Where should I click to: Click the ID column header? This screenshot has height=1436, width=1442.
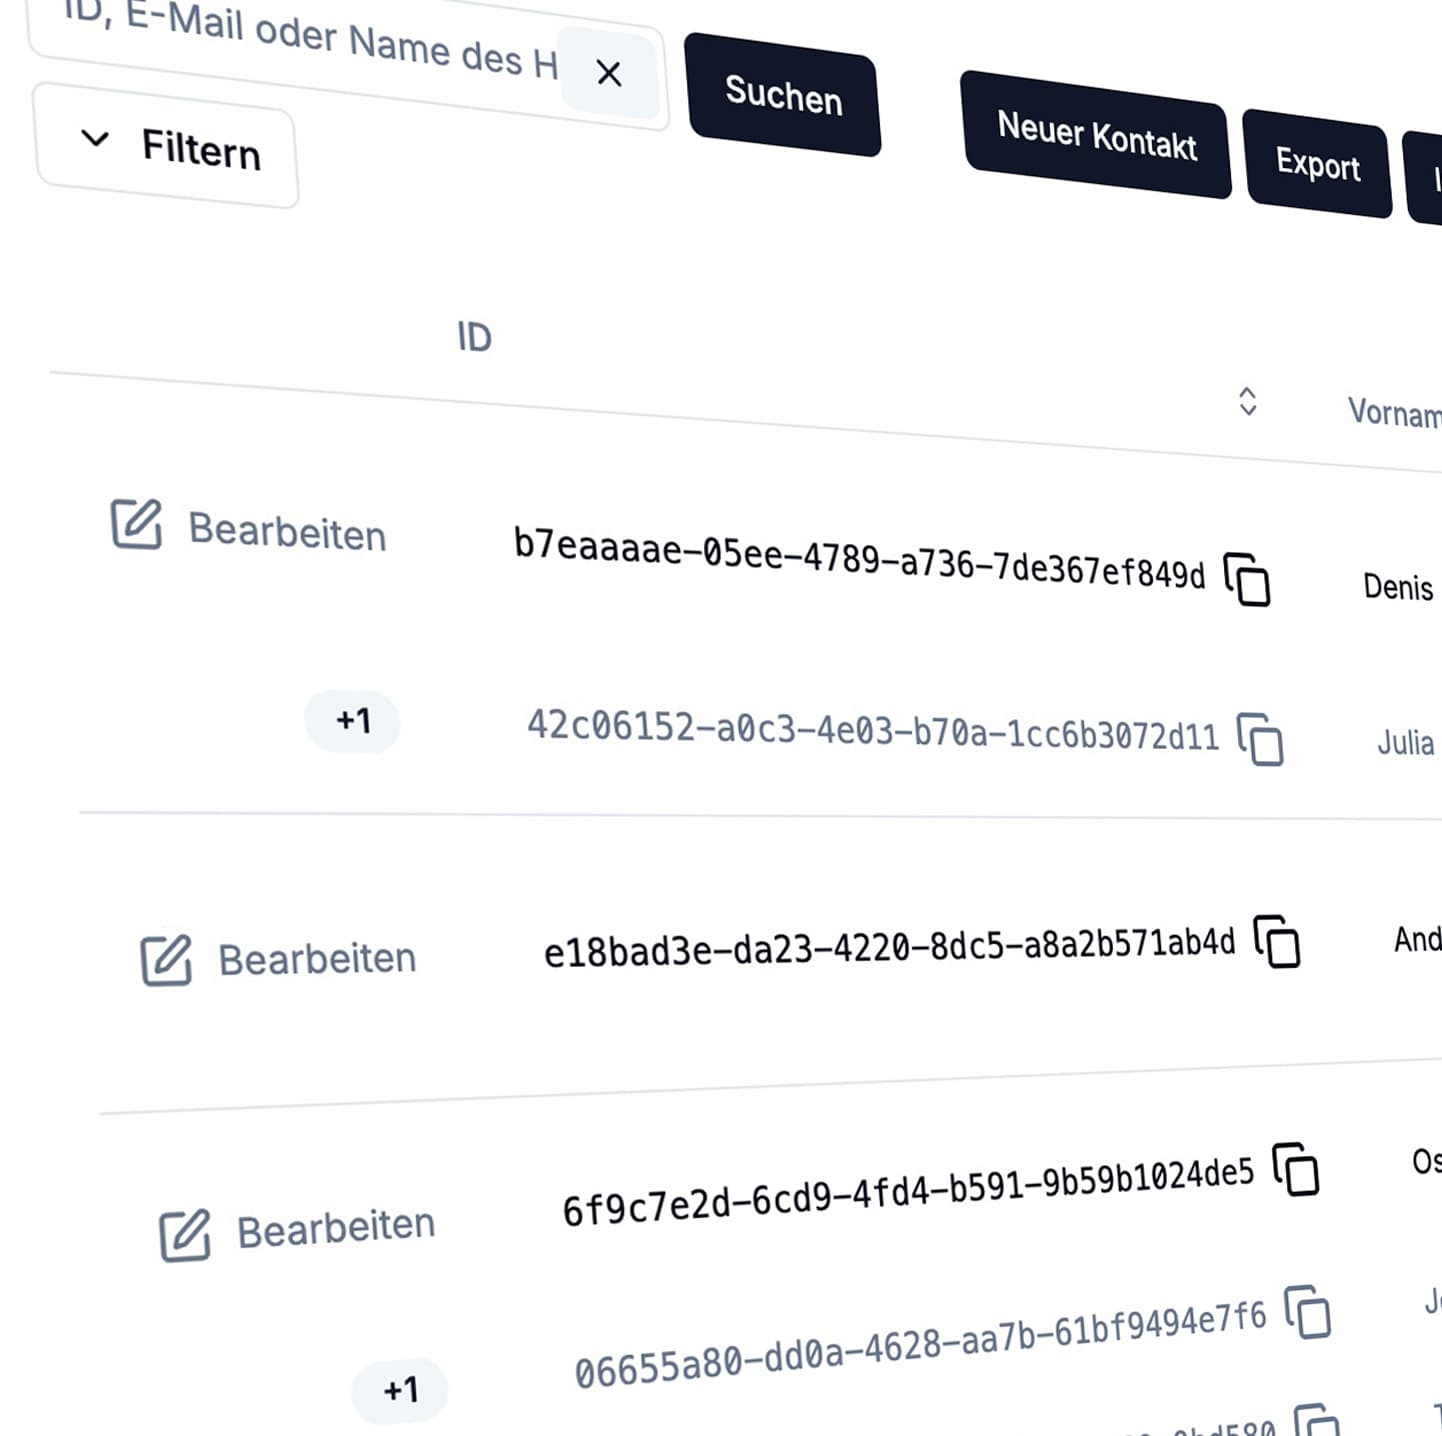tap(474, 338)
